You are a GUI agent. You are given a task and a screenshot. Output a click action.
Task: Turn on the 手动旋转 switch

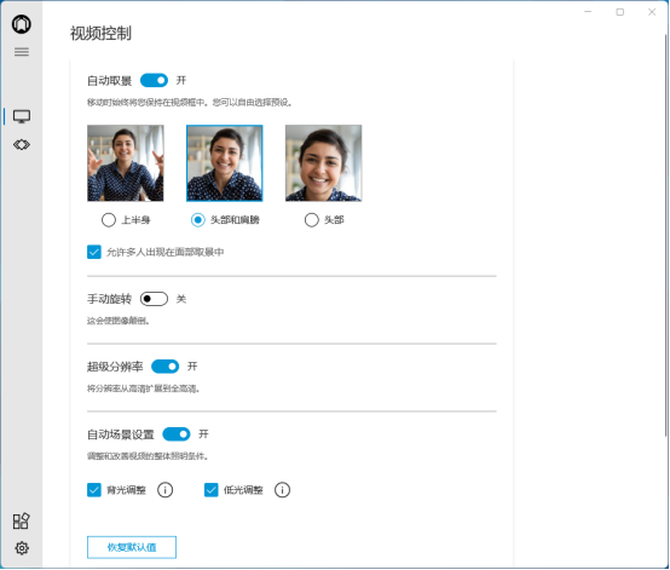(x=154, y=299)
